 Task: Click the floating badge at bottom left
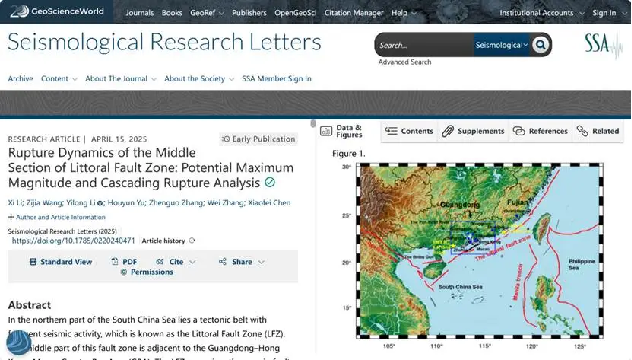(x=19, y=342)
